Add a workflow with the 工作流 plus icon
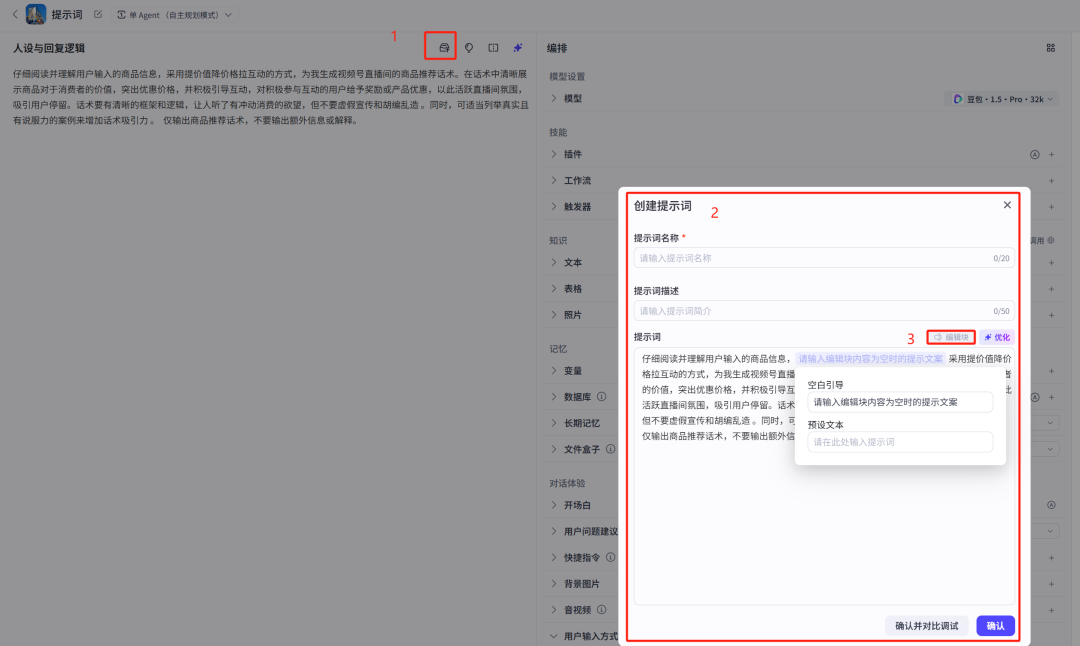 1052,180
